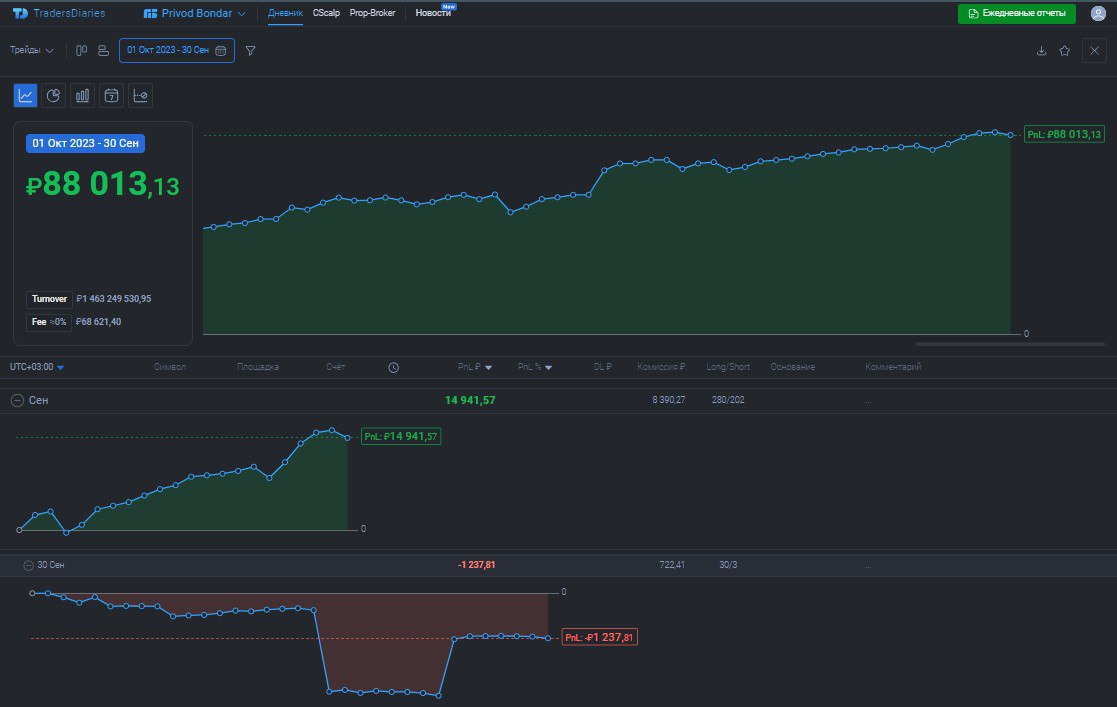Open the Новости tab
1117x707 pixels.
433,13
